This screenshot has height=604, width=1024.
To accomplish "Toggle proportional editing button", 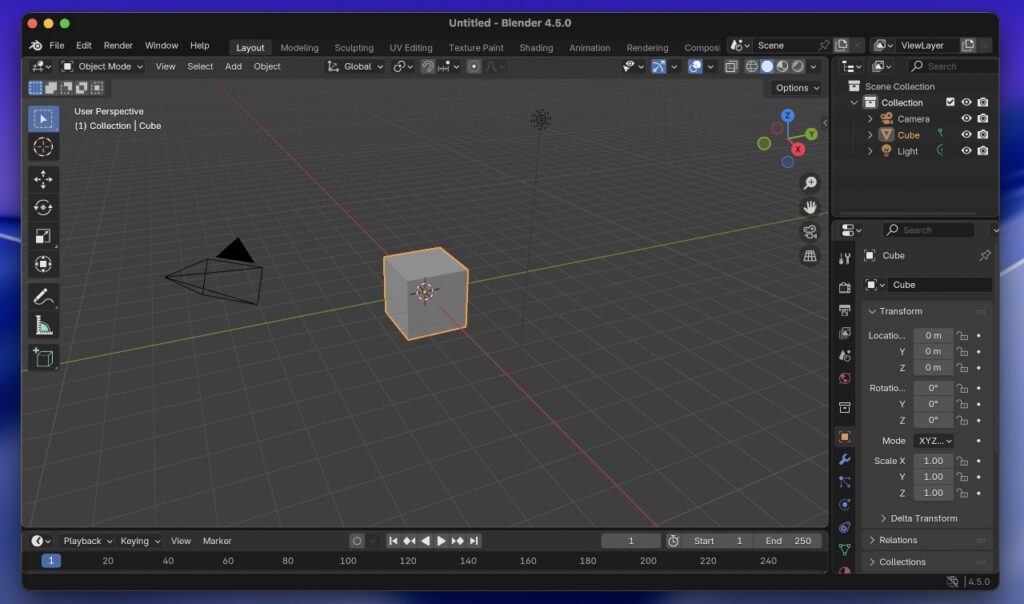I will click(473, 67).
